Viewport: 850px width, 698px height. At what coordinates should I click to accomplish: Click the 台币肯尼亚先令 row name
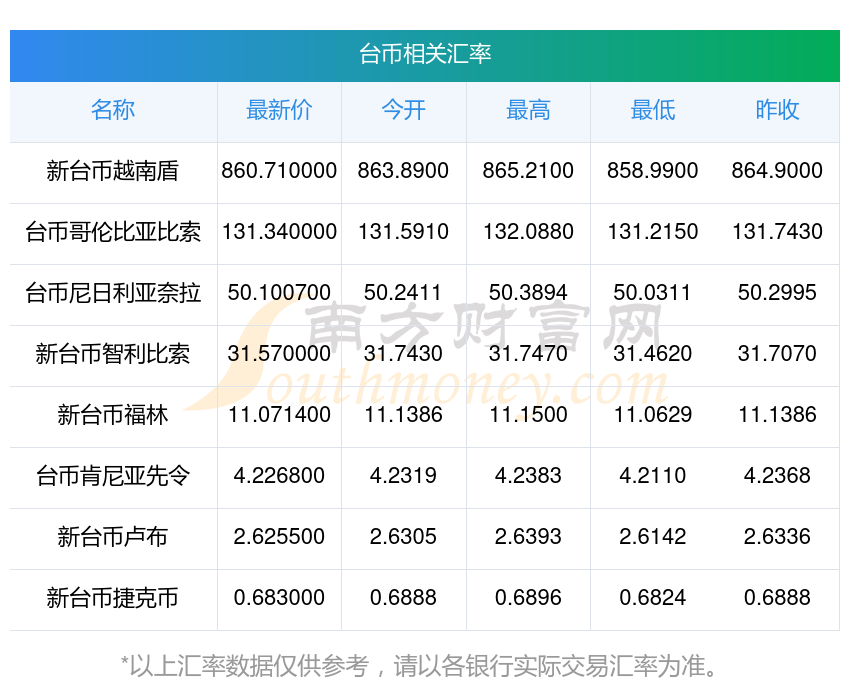point(113,476)
